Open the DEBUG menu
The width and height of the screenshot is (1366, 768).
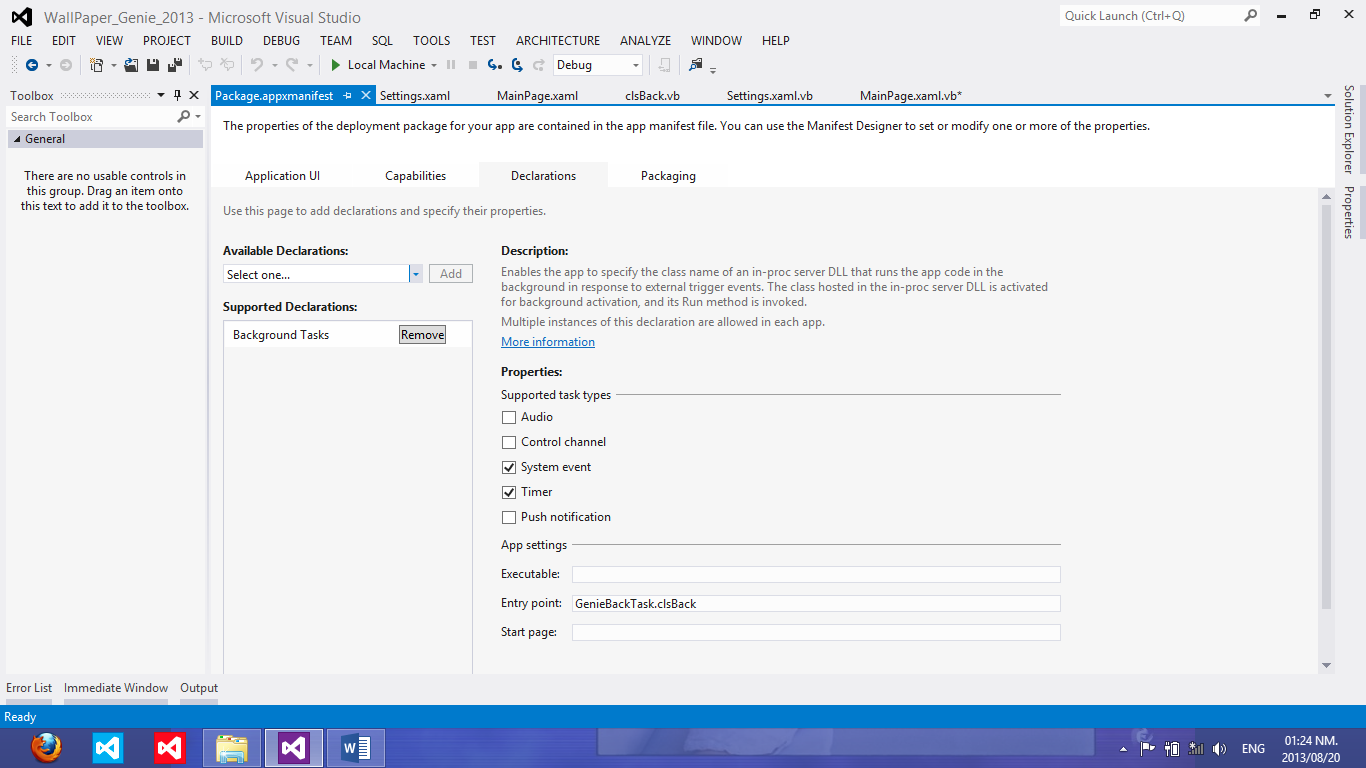[x=281, y=41]
